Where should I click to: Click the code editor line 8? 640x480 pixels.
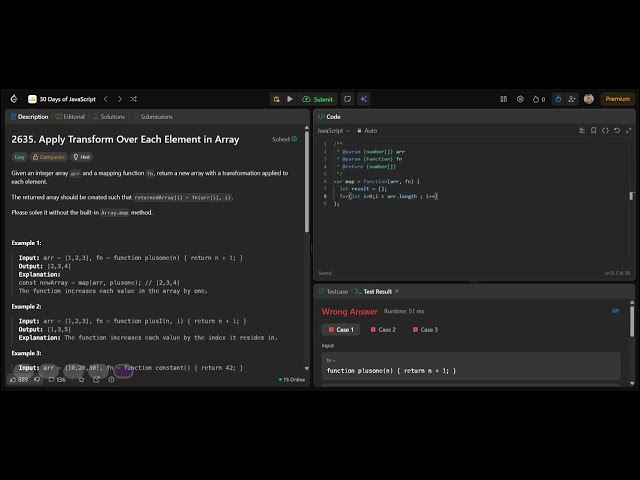(x=388, y=196)
